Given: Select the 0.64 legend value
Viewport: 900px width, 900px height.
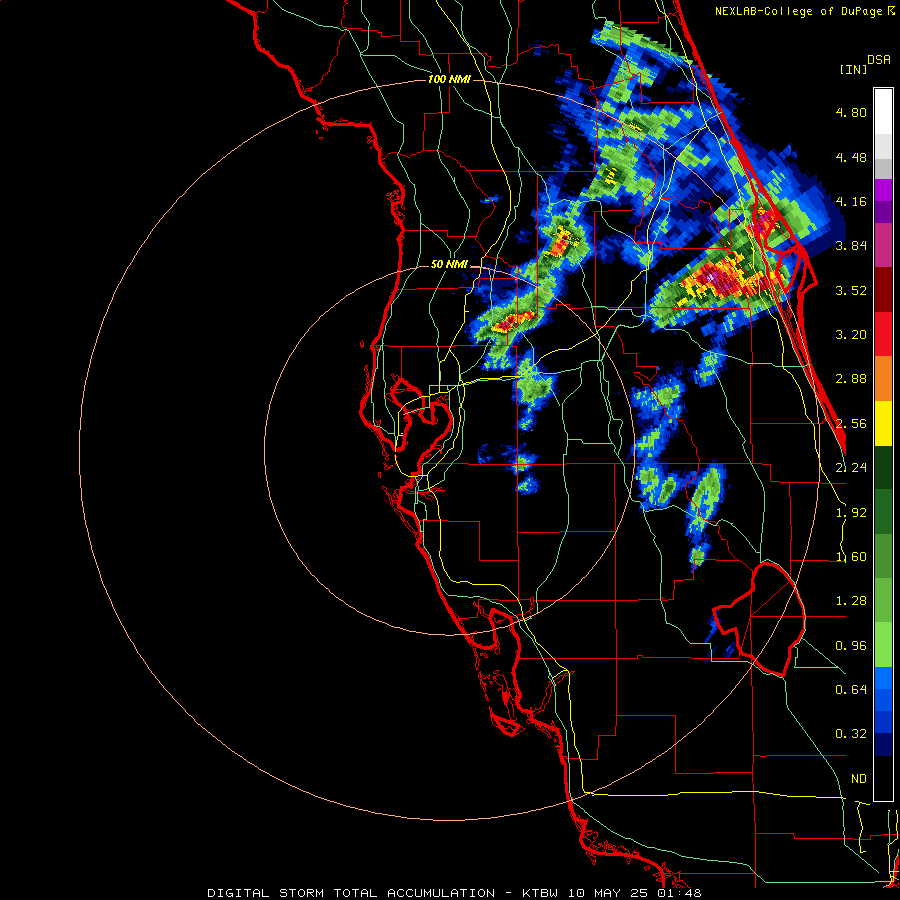Looking at the screenshot, I should [x=851, y=690].
